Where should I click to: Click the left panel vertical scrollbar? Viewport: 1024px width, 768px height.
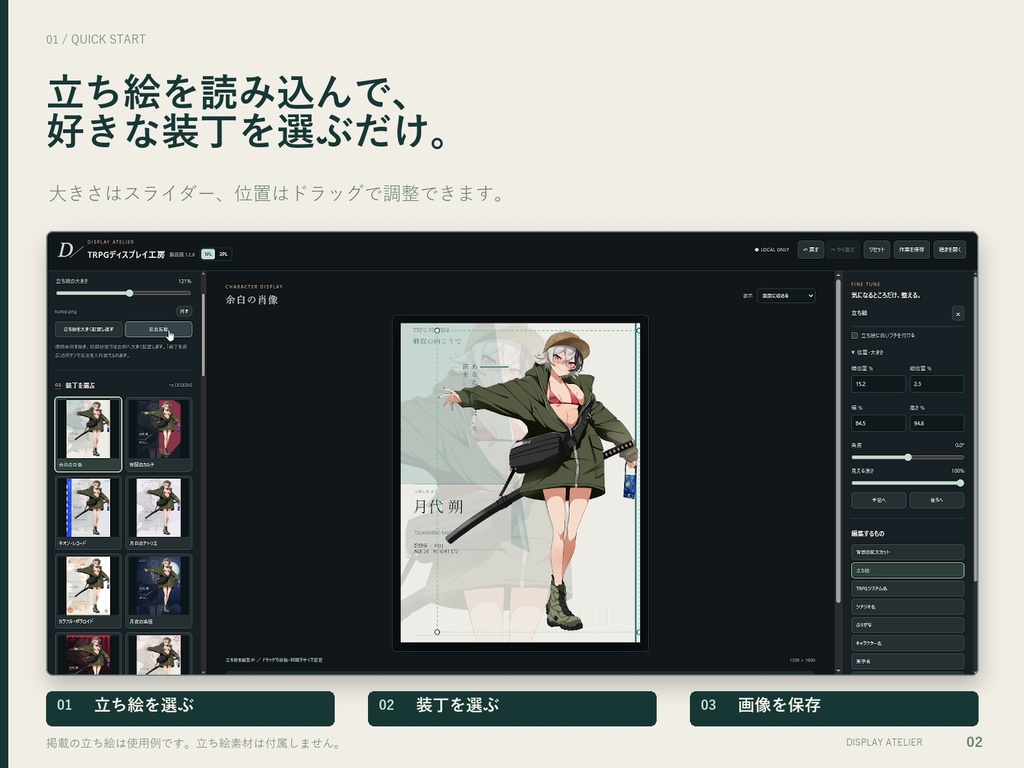coord(203,334)
